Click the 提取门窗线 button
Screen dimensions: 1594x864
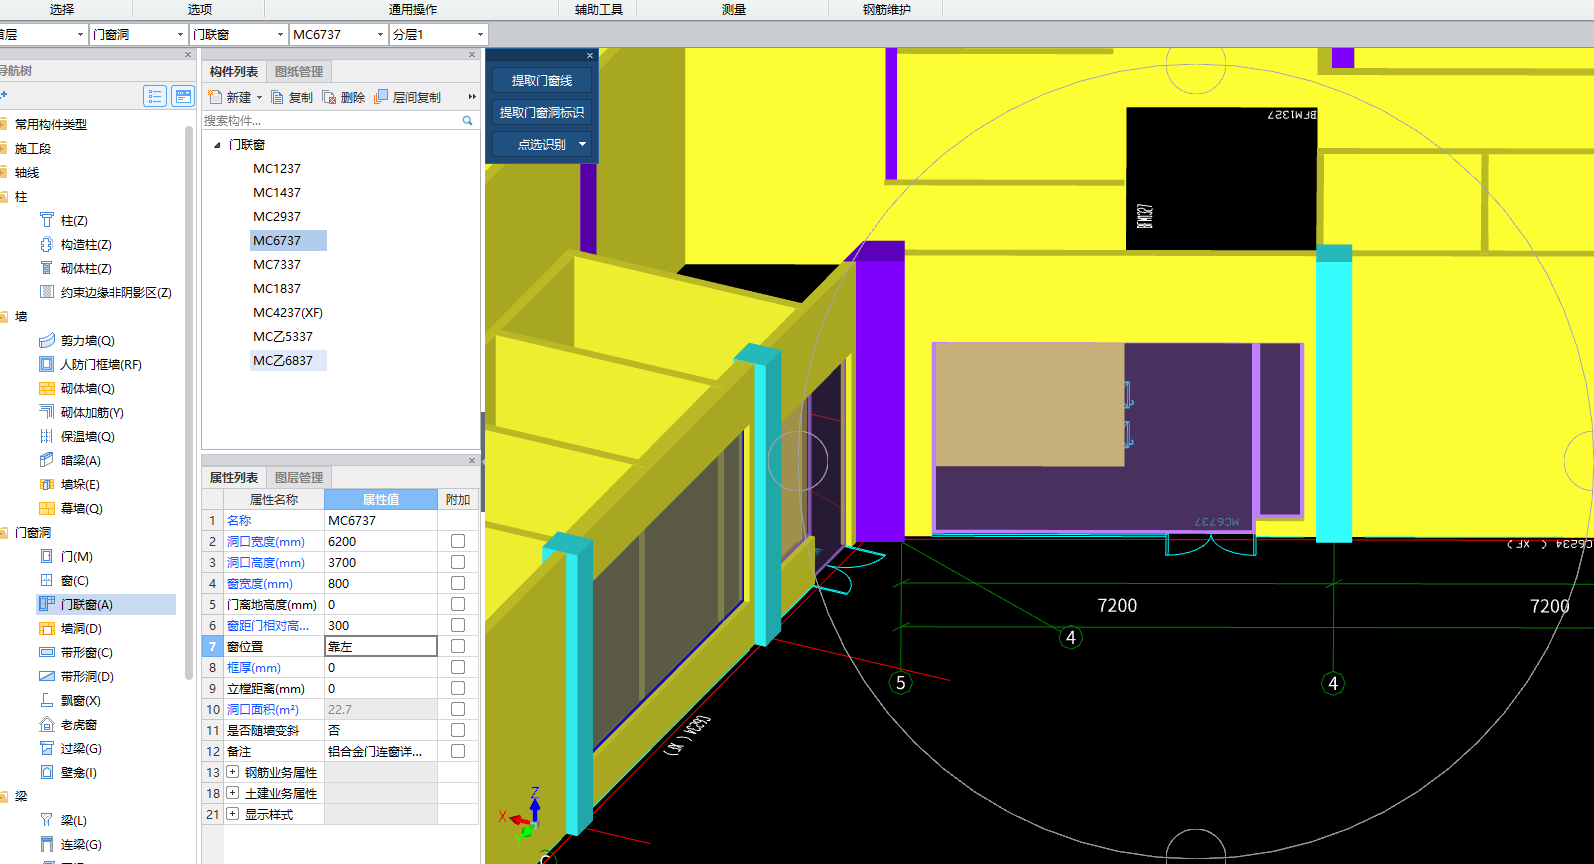pos(542,80)
